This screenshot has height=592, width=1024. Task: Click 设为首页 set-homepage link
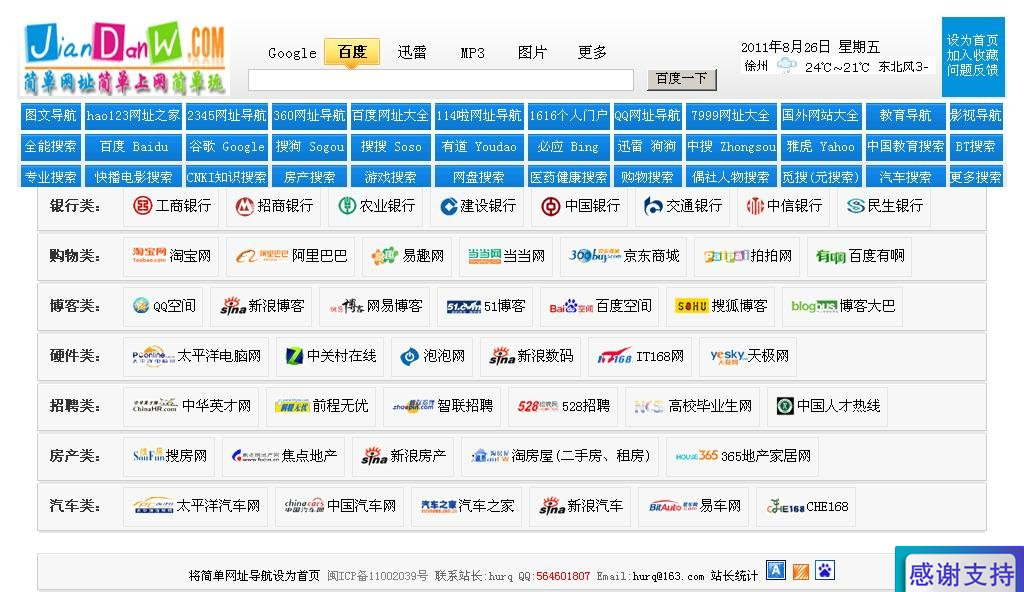(x=972, y=40)
